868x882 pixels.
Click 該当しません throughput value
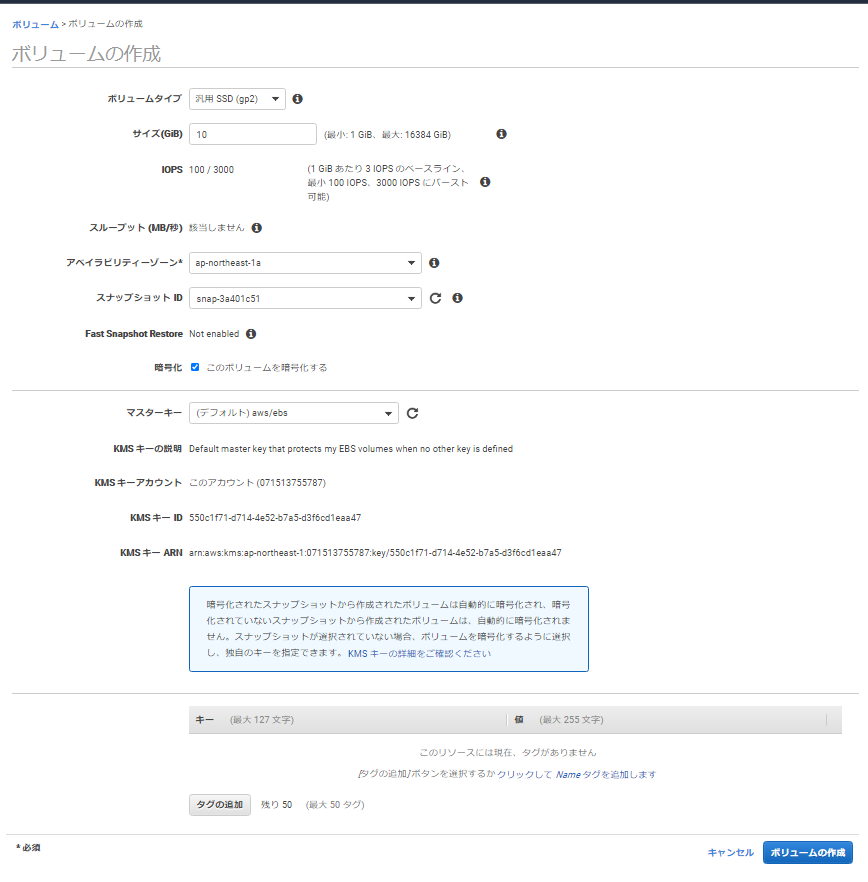click(x=217, y=228)
